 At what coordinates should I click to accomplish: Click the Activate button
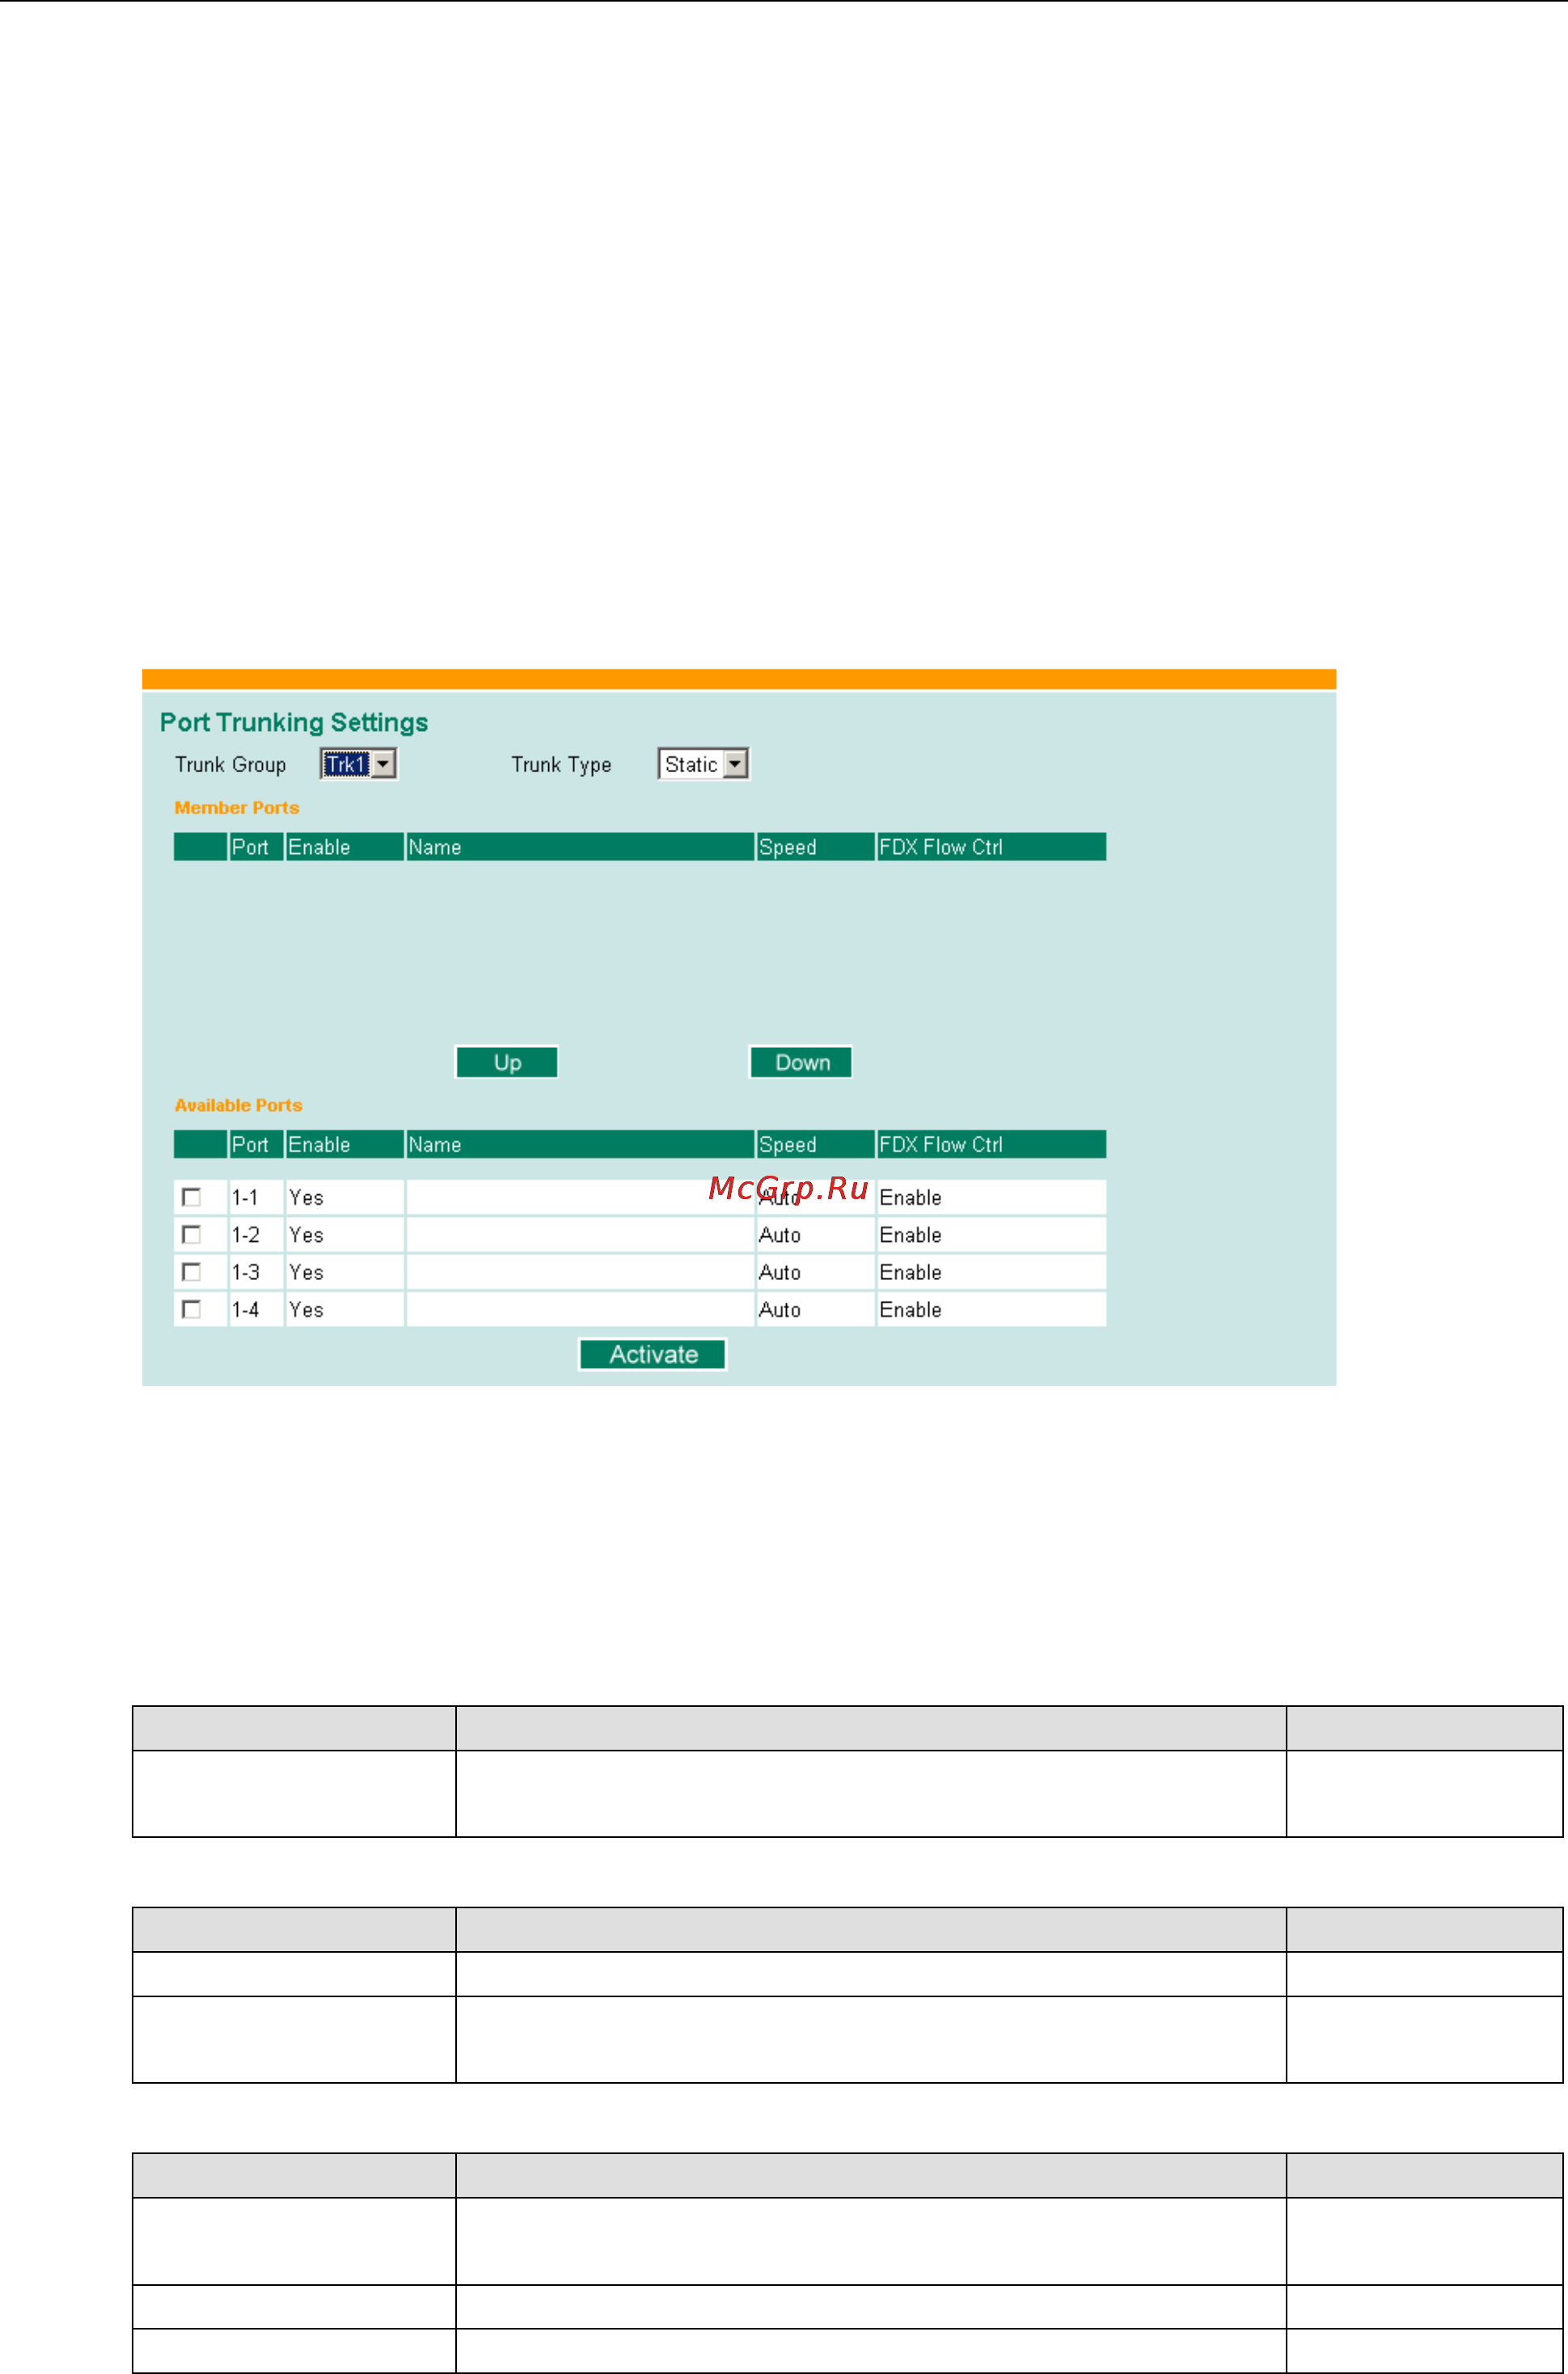click(653, 1354)
